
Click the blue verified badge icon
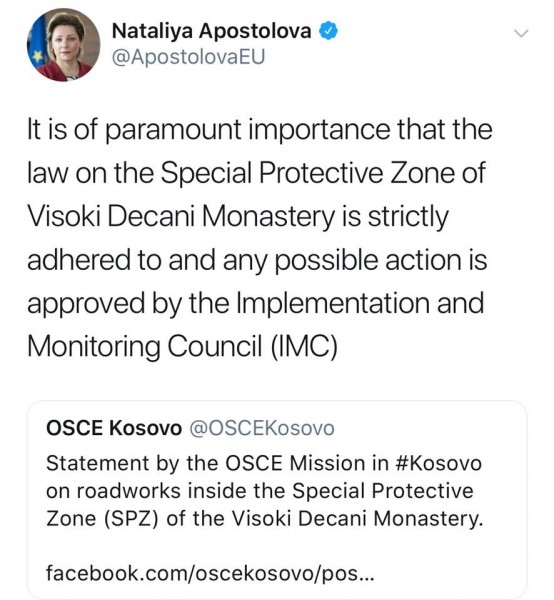[328, 31]
